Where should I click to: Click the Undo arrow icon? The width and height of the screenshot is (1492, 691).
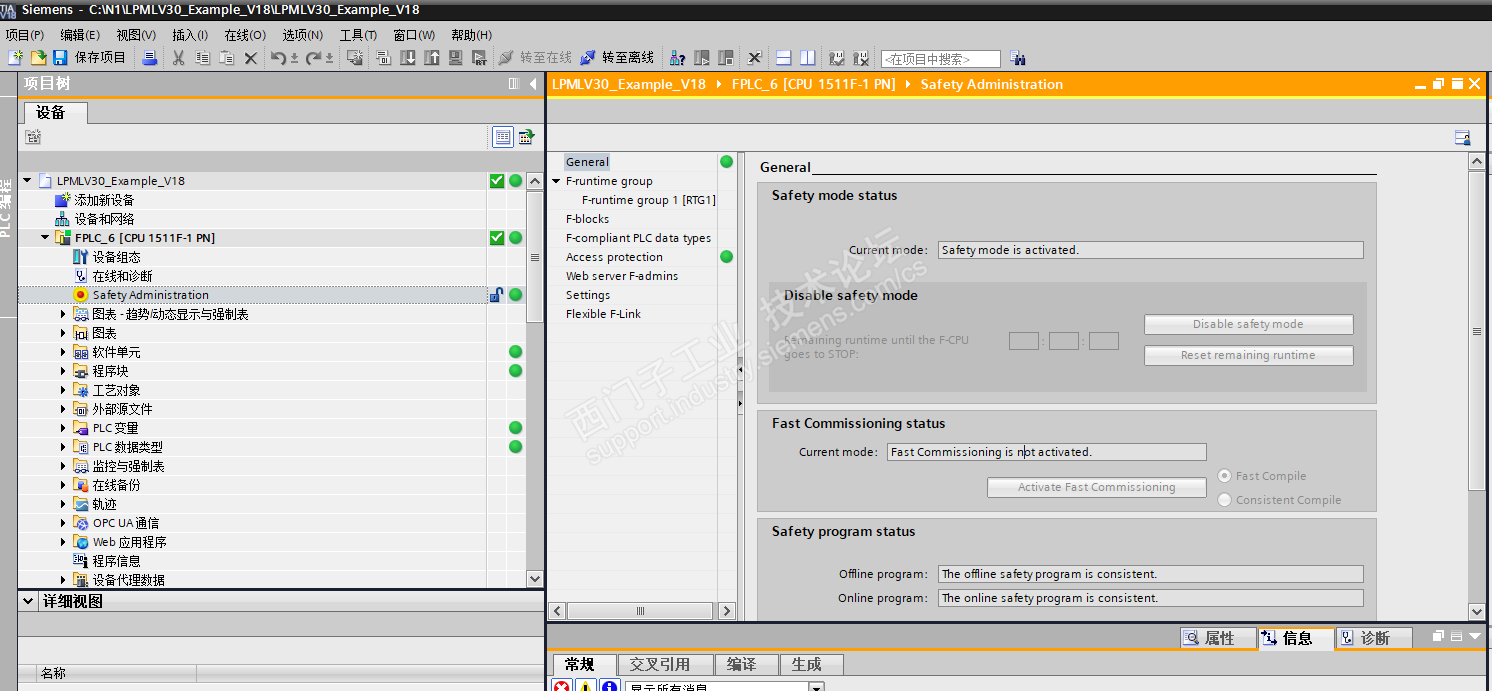point(279,58)
